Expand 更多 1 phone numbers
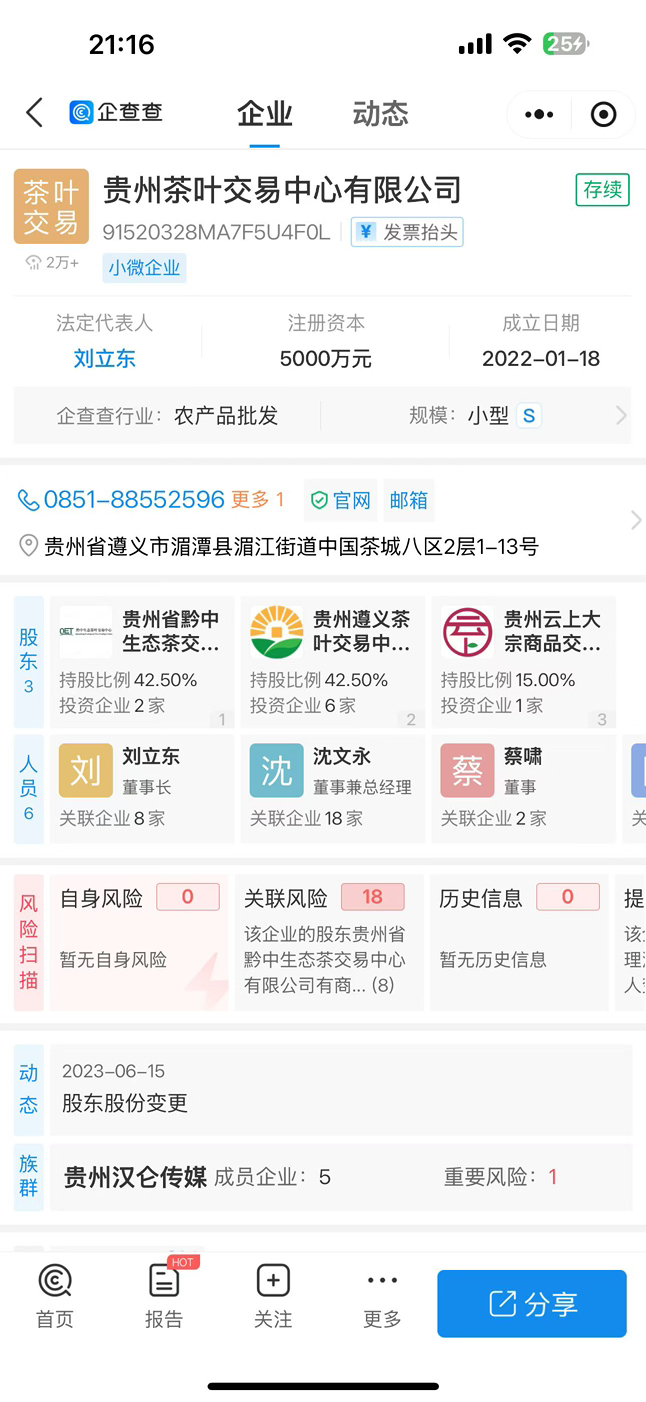Viewport: 646px width, 1402px height. coord(258,500)
